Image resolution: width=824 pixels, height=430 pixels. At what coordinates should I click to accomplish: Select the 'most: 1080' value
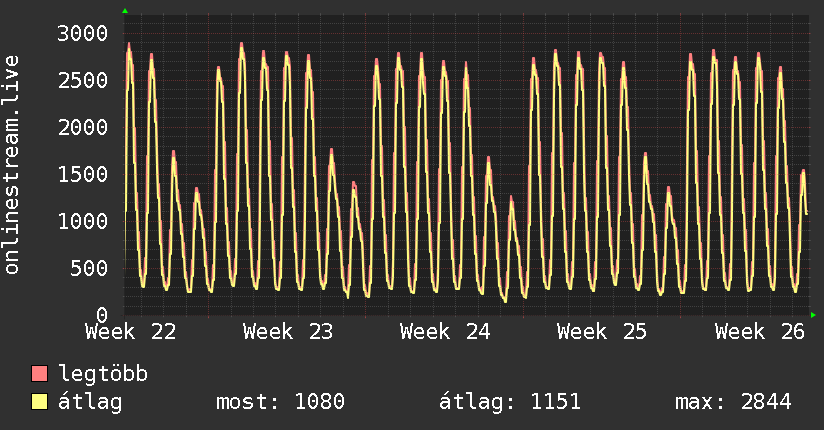(280, 402)
